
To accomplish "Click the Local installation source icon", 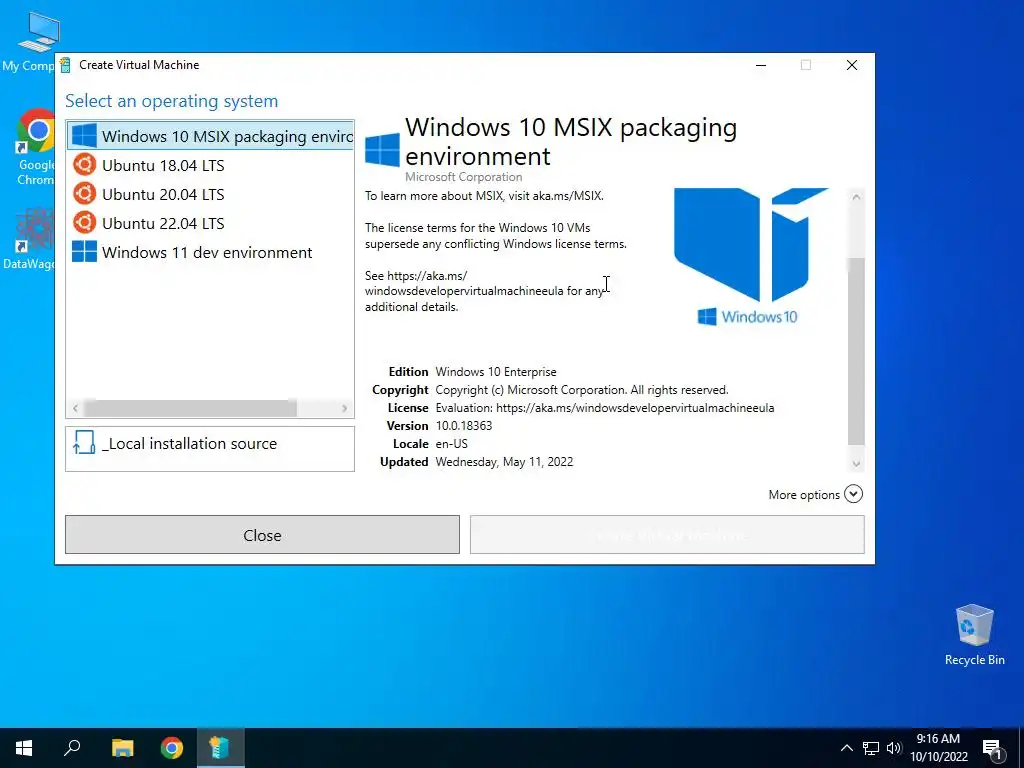I will (x=84, y=442).
